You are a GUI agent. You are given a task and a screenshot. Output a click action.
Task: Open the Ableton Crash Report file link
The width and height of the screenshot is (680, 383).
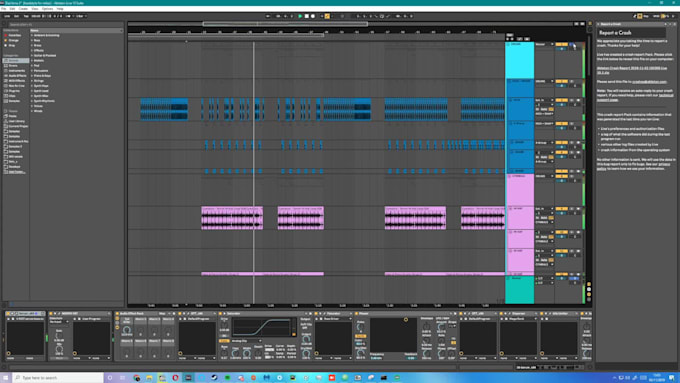631,70
